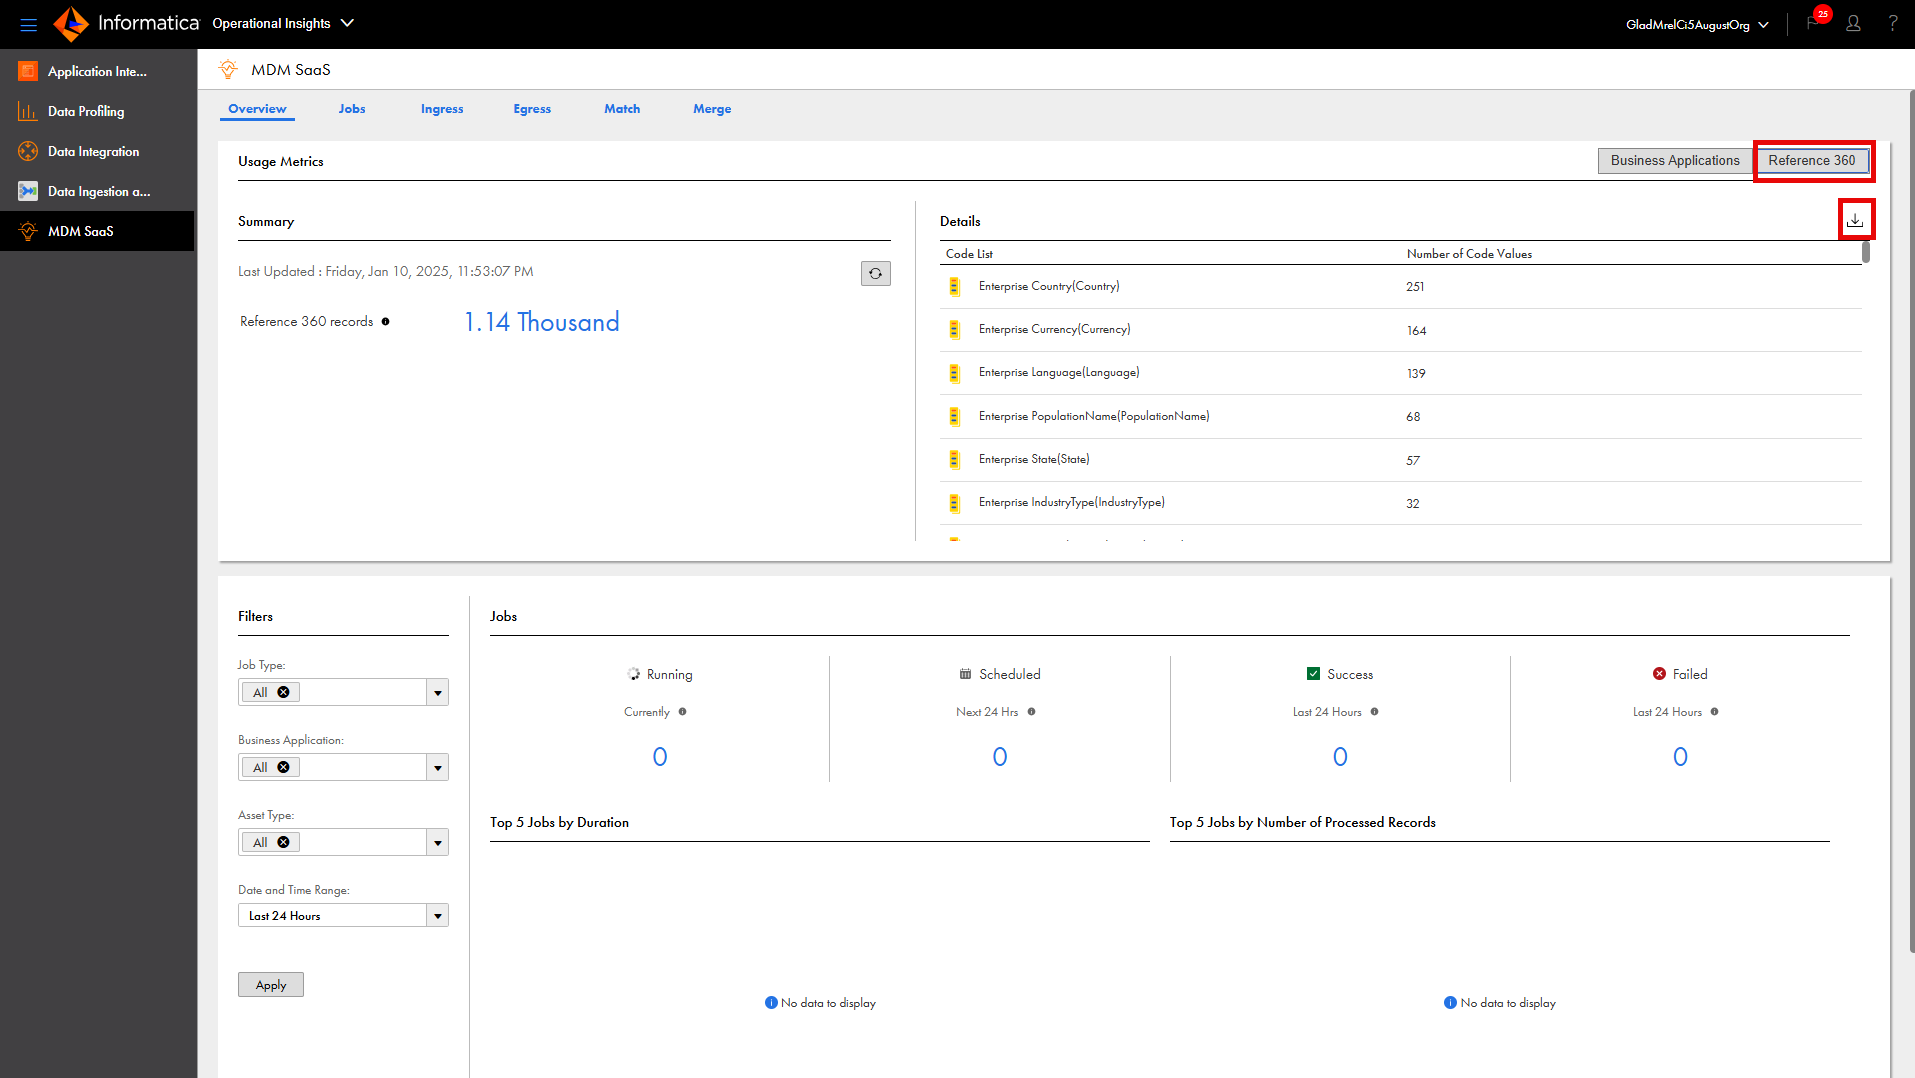Click the Enterprise State code list icon
1915x1078 pixels.
pos(954,459)
